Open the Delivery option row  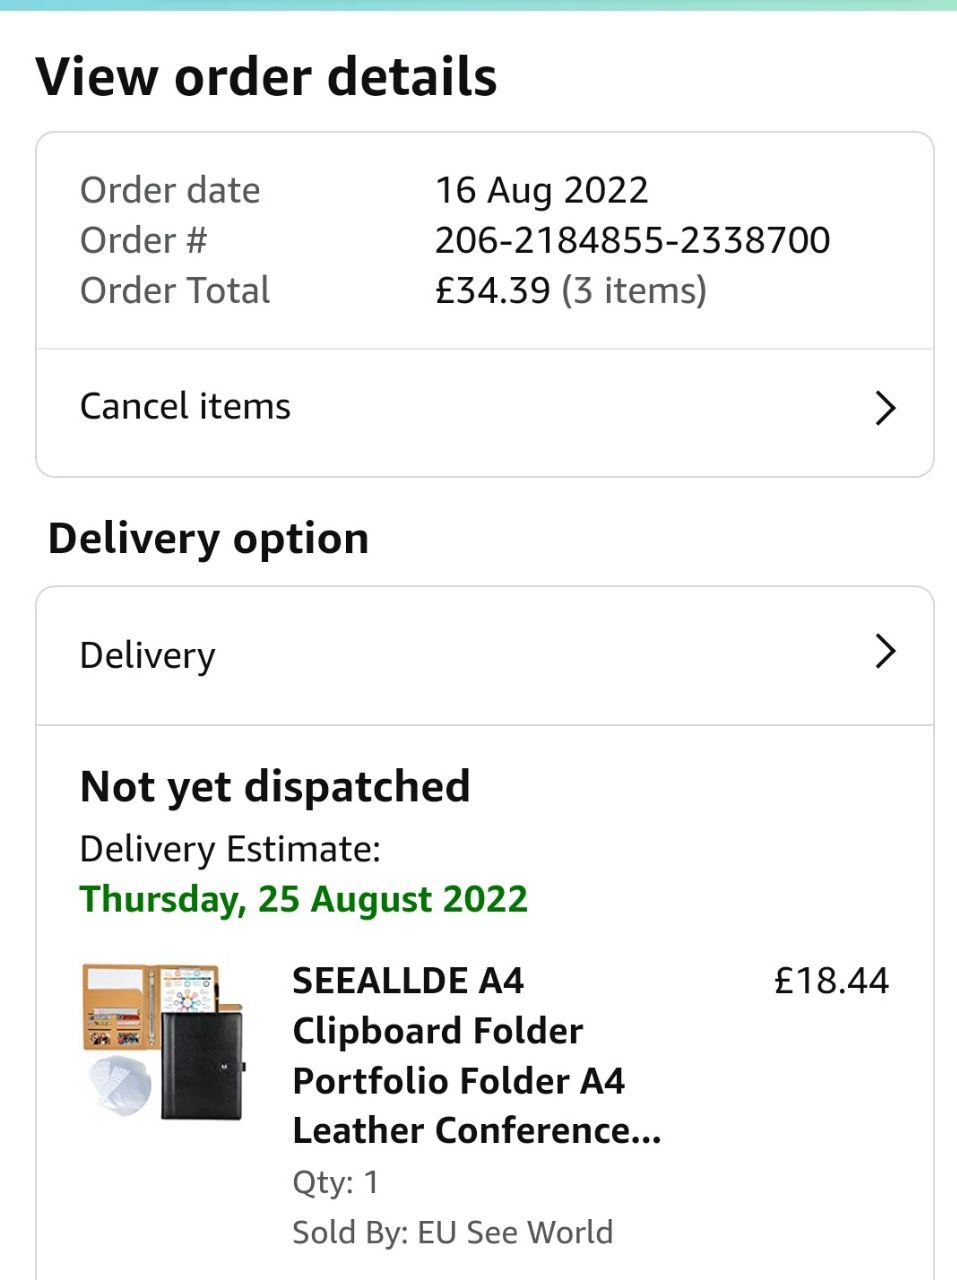[x=485, y=655]
